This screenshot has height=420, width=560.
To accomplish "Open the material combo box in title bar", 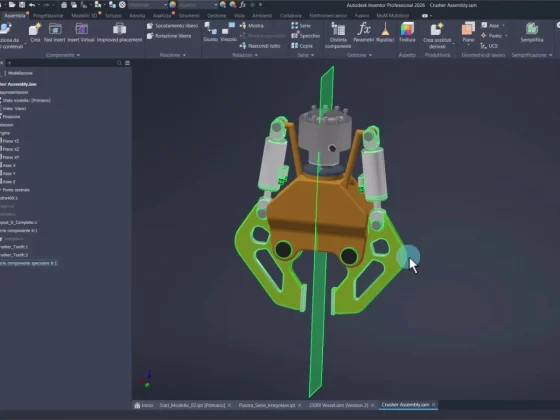I will tap(148, 5).
